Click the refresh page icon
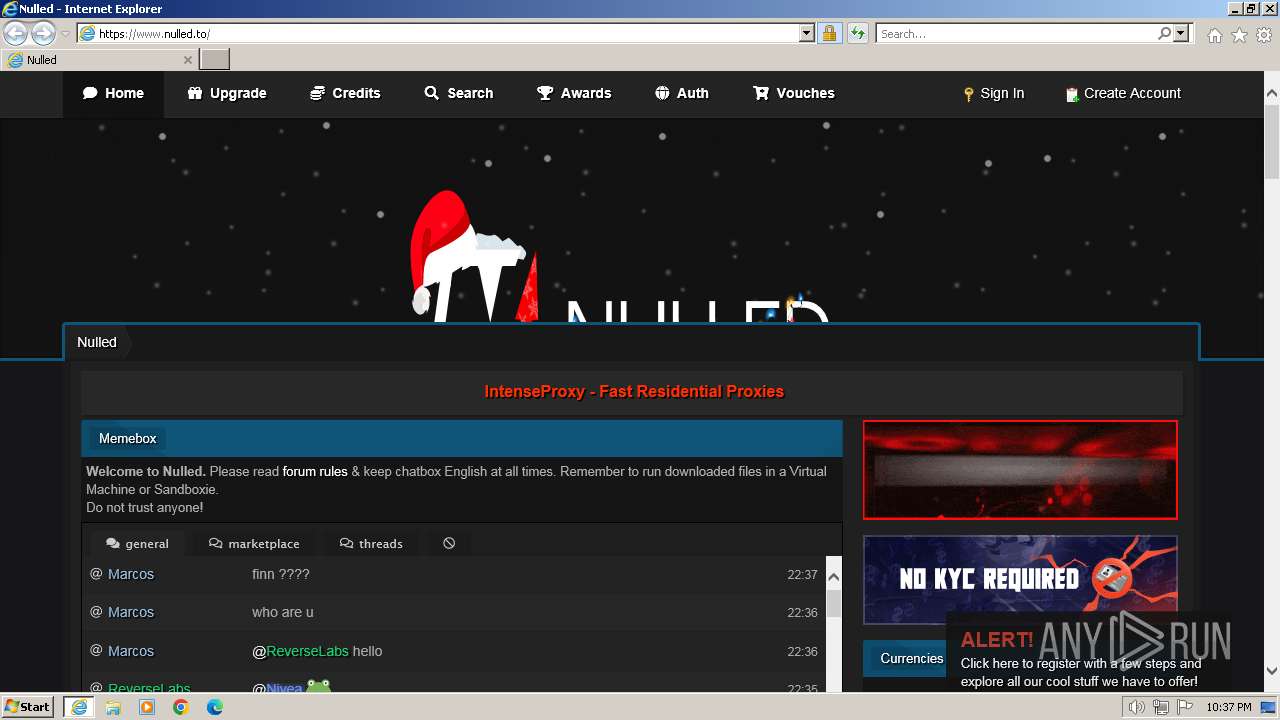 [857, 33]
